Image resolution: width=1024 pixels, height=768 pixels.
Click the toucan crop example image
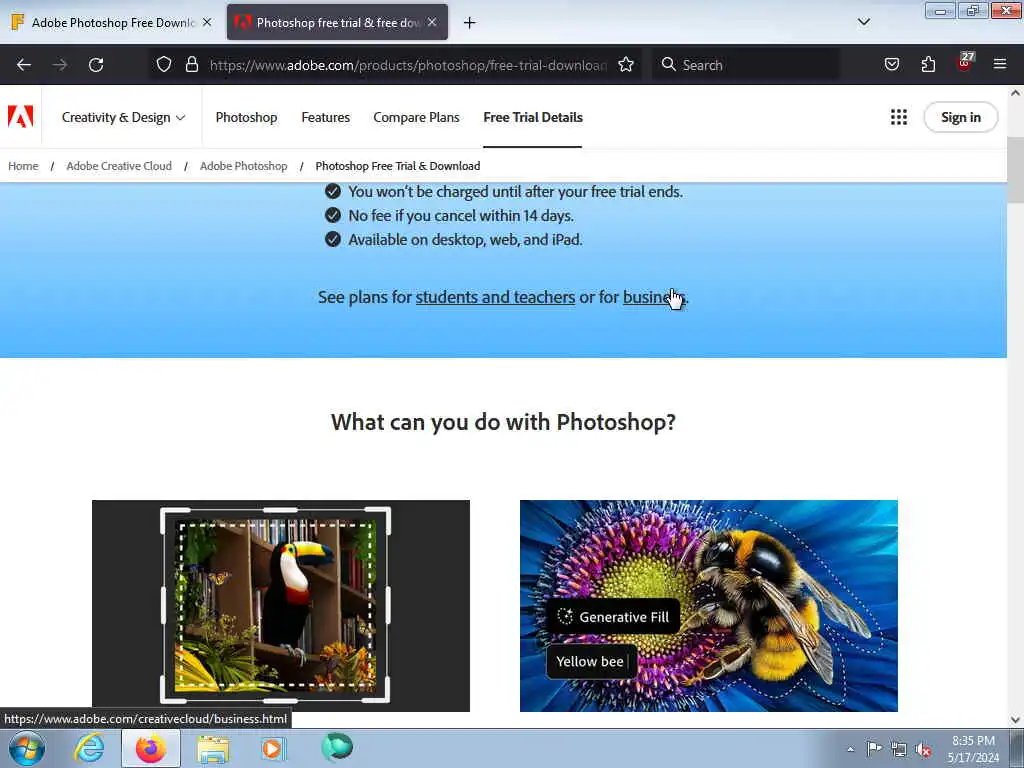281,605
